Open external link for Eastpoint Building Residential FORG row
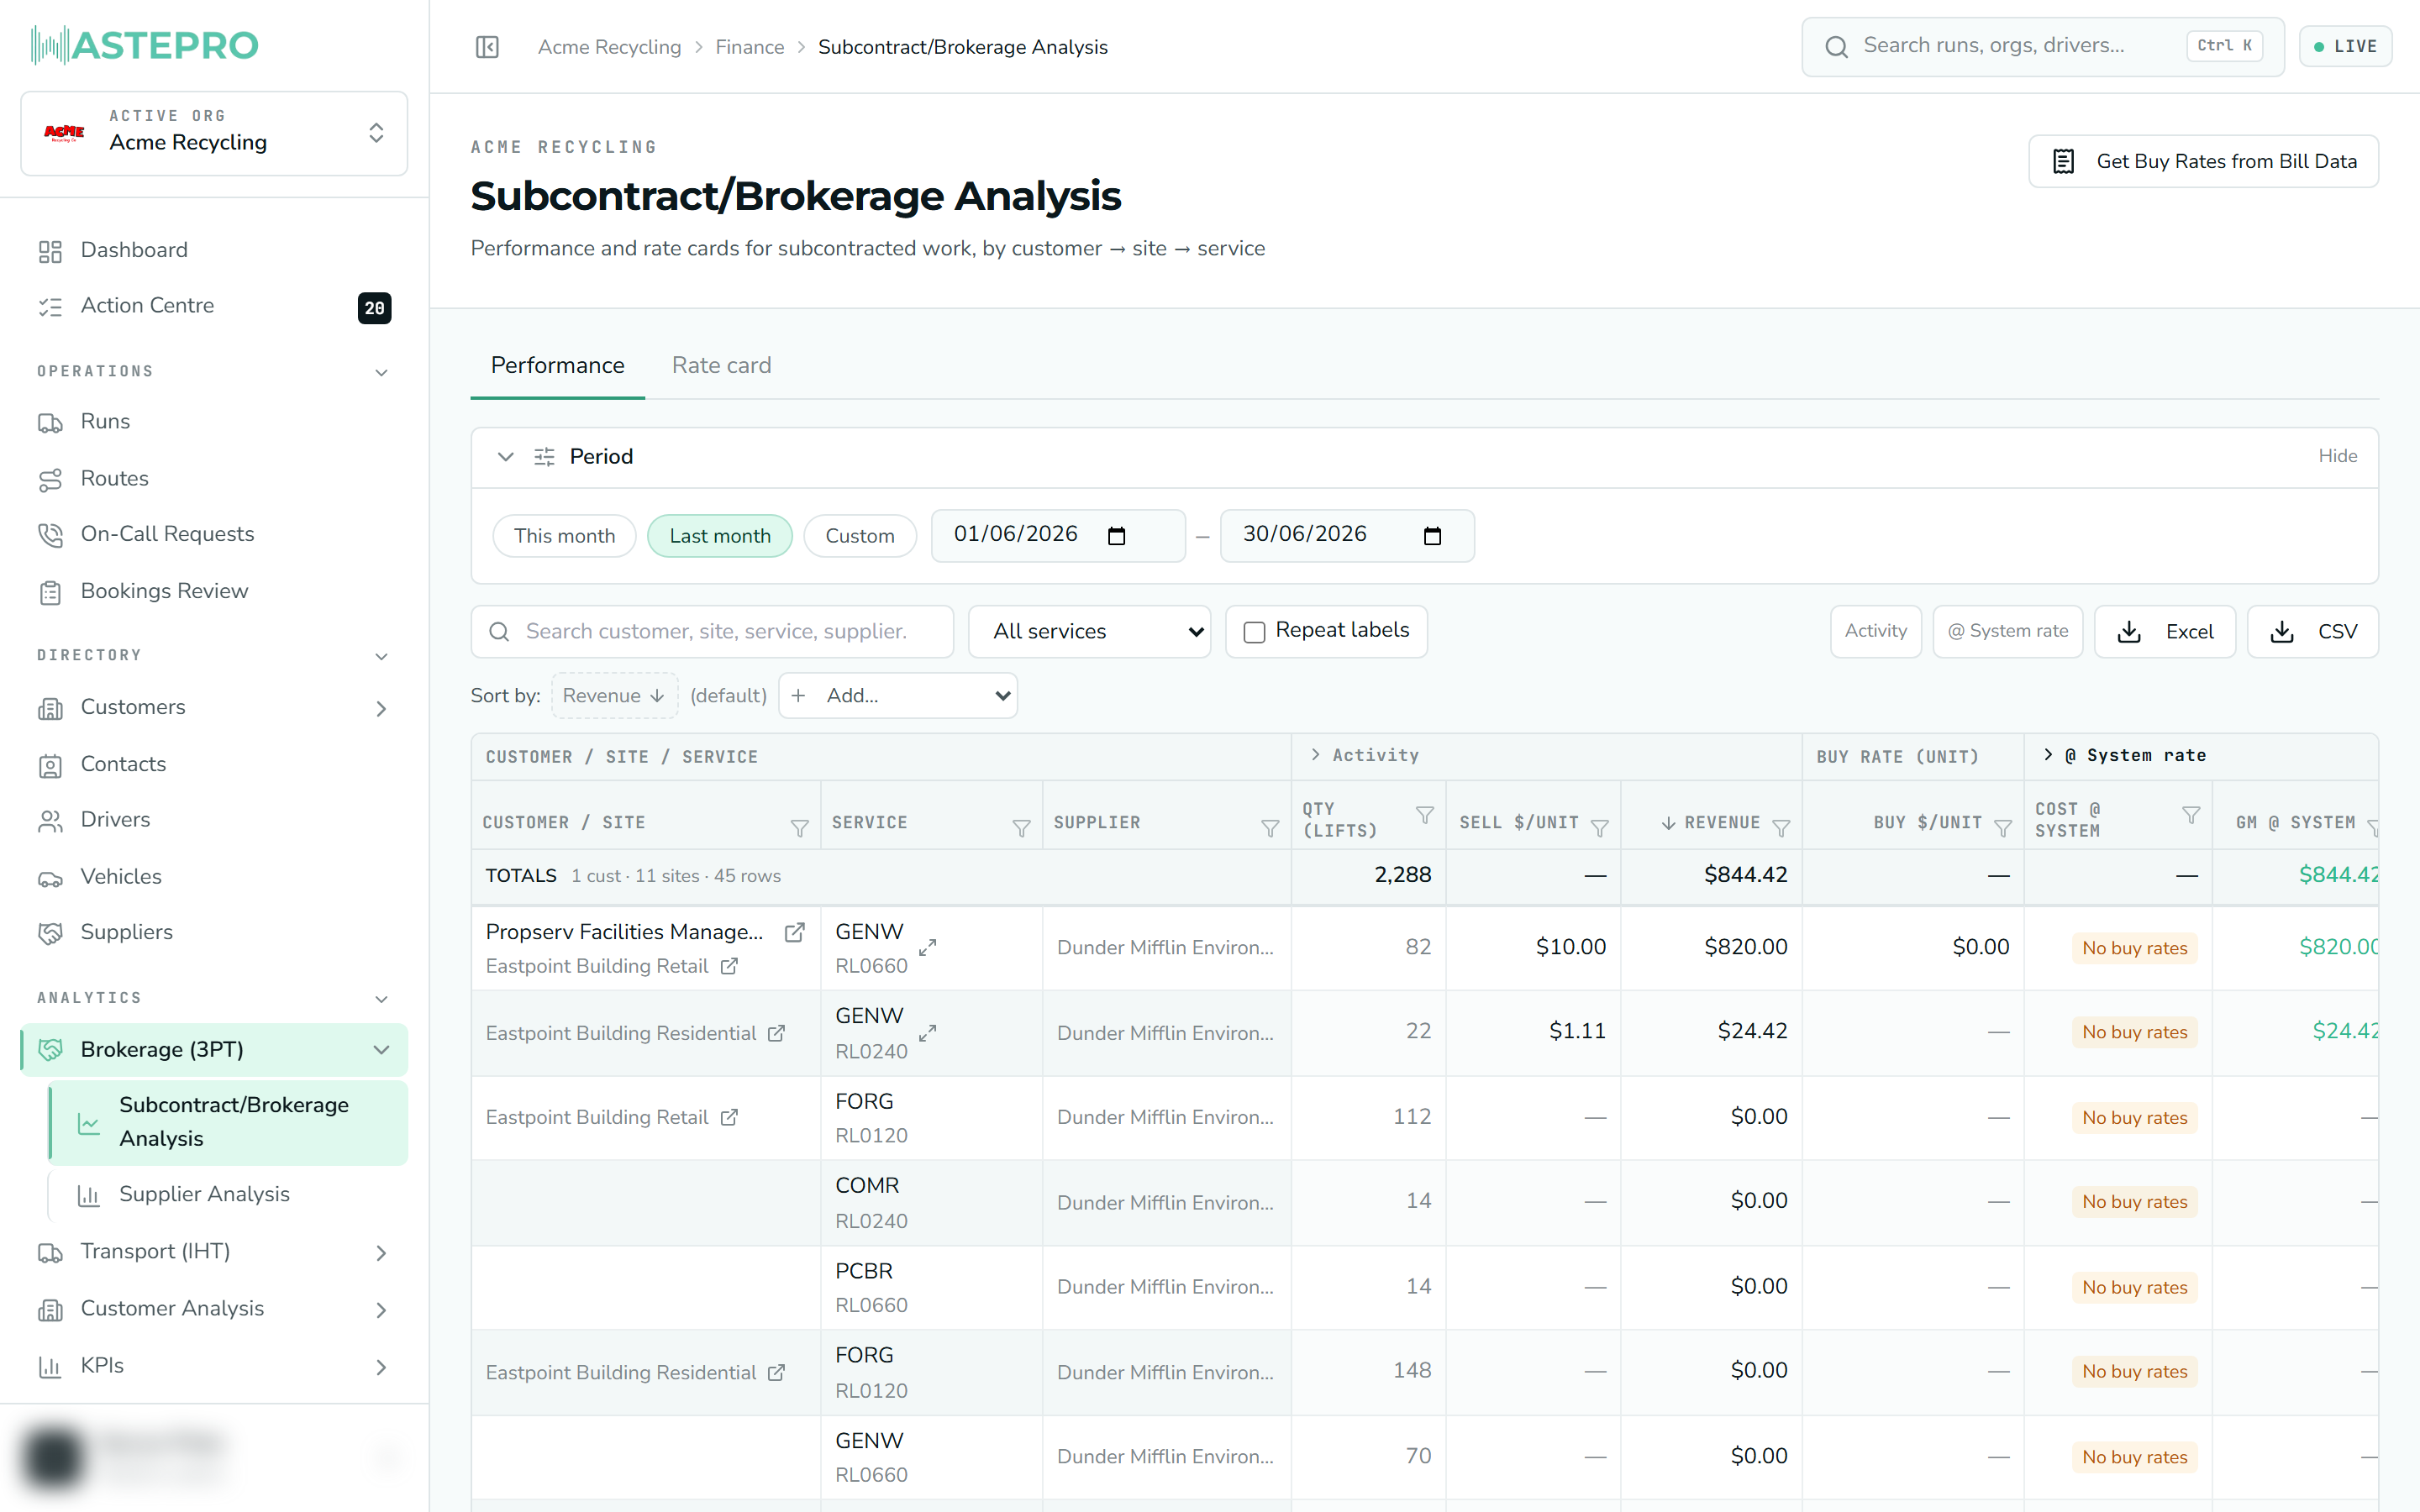This screenshot has width=2420, height=1512. coord(776,1373)
